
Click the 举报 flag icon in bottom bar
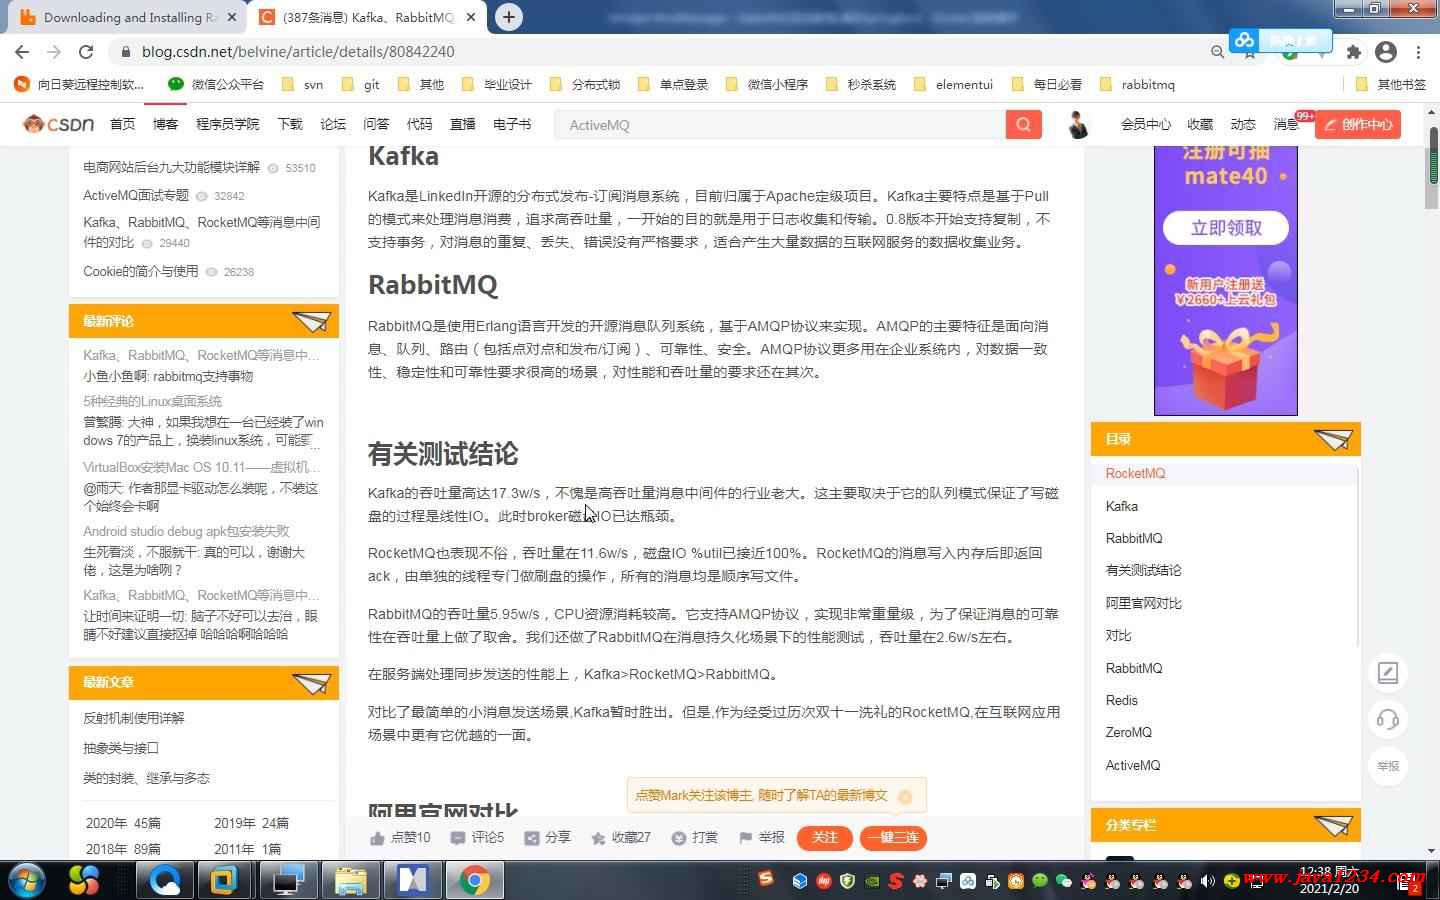745,838
